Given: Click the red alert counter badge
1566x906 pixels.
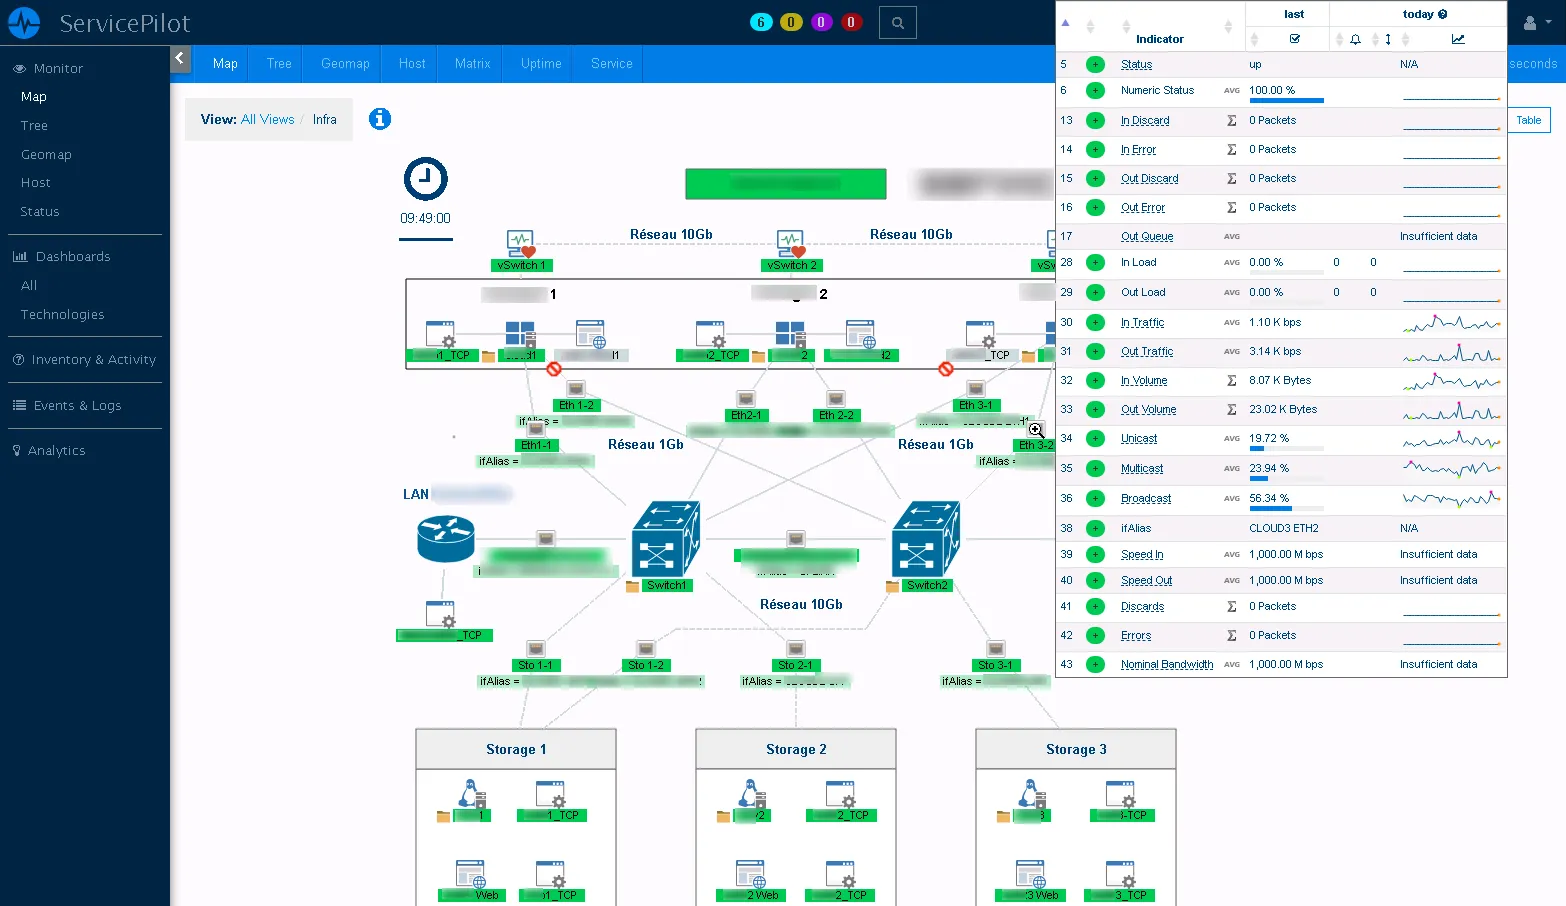Looking at the screenshot, I should point(851,21).
